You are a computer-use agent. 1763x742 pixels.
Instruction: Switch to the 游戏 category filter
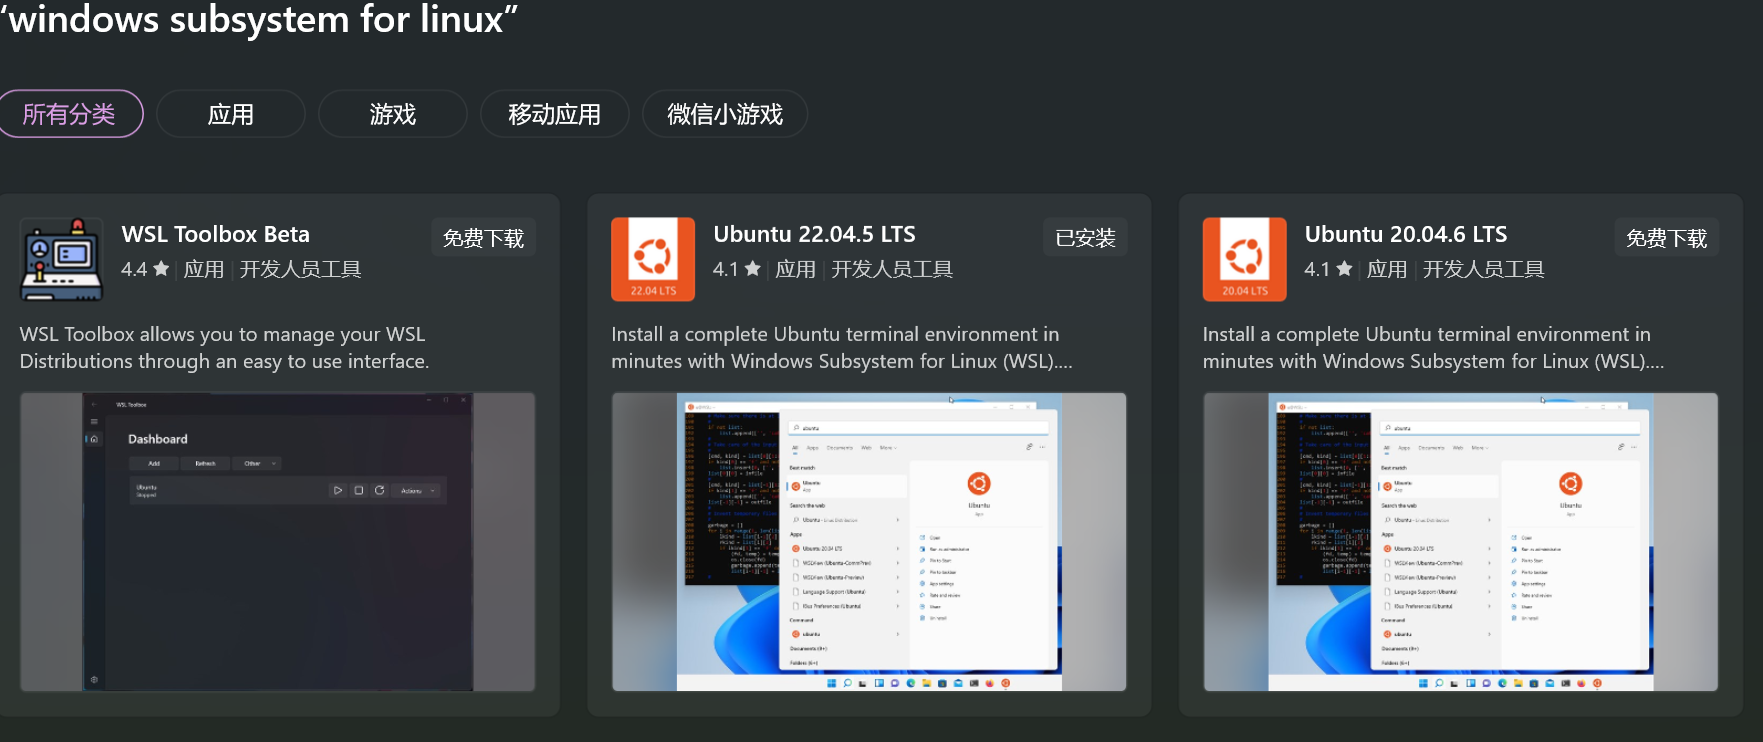(393, 114)
